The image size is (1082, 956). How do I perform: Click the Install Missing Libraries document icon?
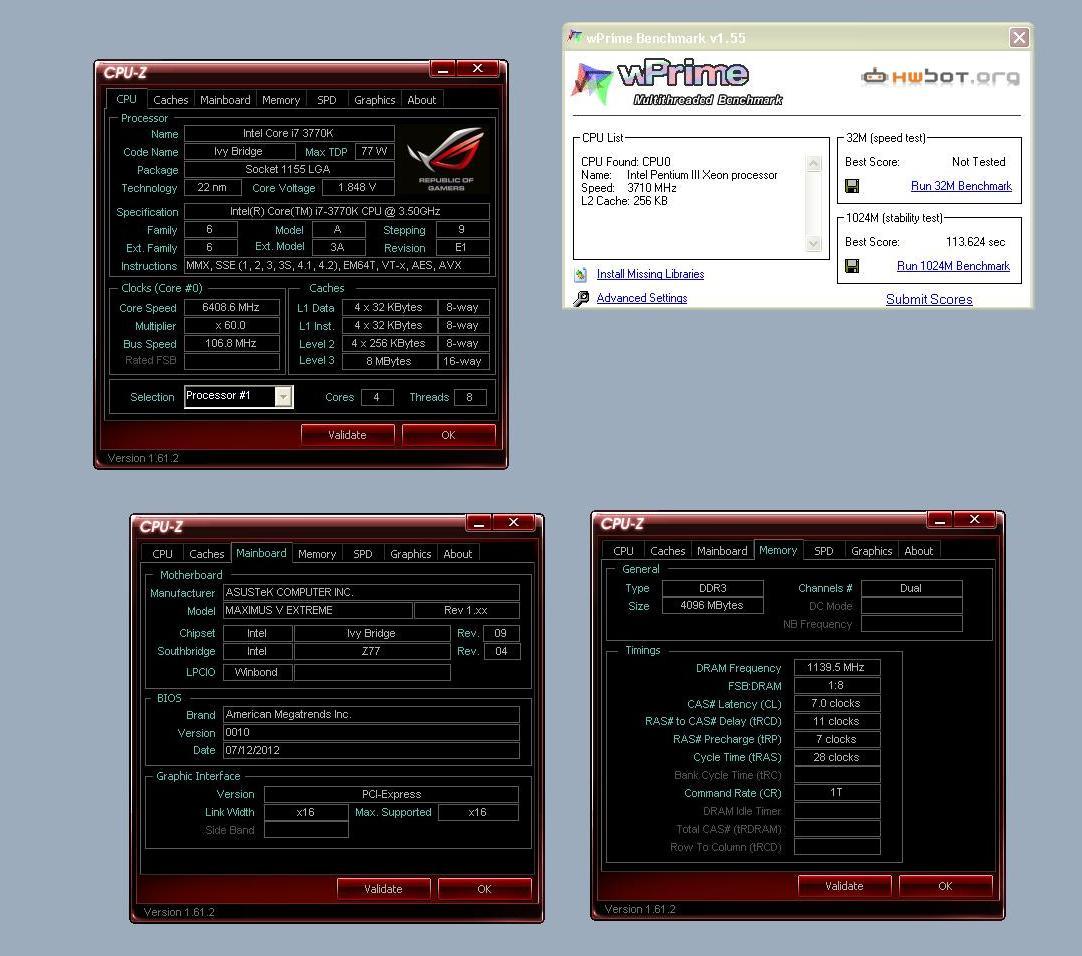581,274
